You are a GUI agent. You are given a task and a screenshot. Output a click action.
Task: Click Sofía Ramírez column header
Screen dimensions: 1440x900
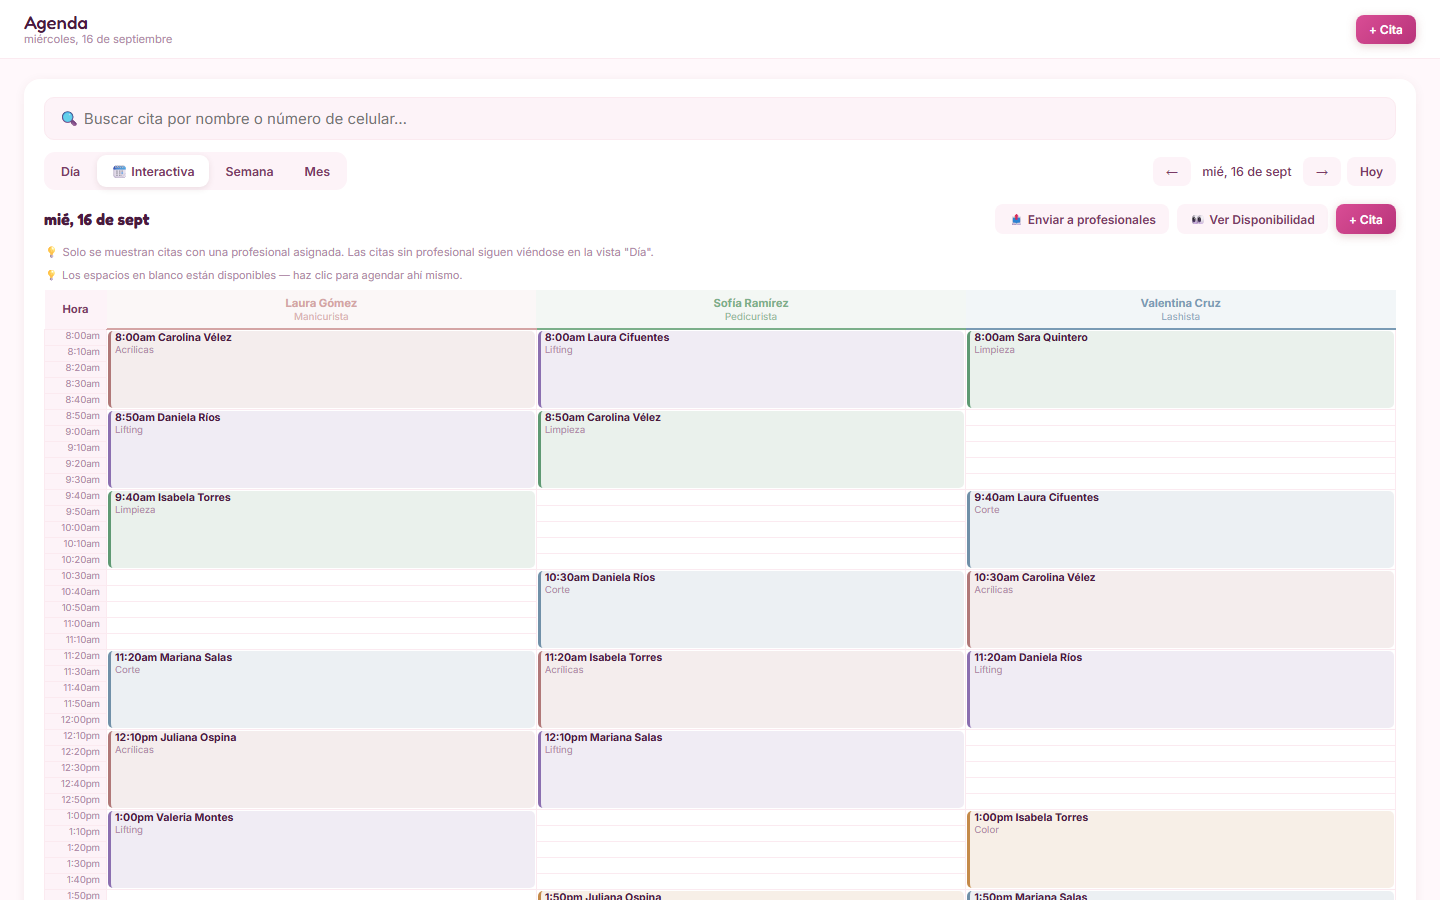(x=751, y=309)
